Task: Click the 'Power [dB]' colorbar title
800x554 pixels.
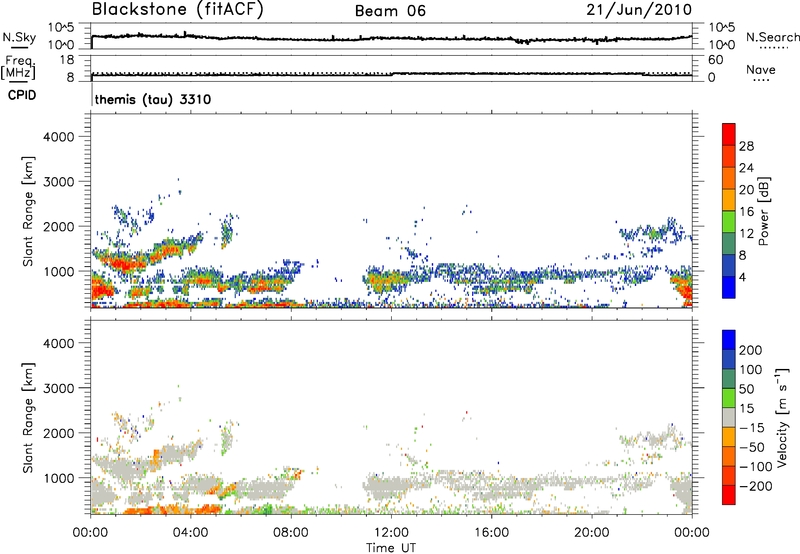Action: click(763, 211)
